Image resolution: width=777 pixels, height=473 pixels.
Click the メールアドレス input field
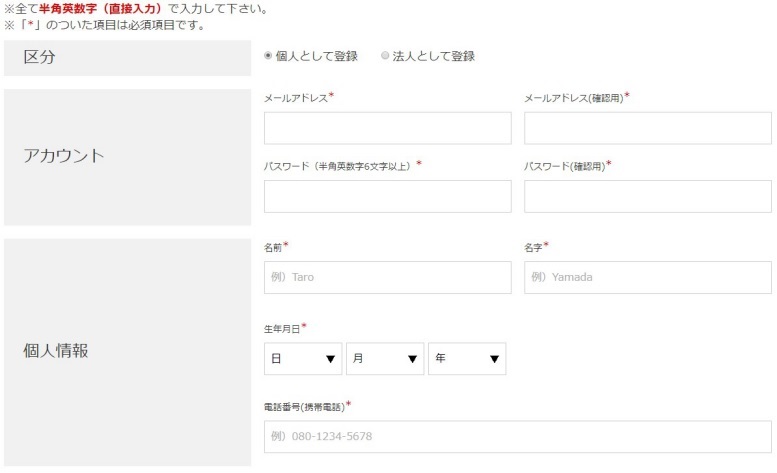pyautogui.click(x=388, y=128)
